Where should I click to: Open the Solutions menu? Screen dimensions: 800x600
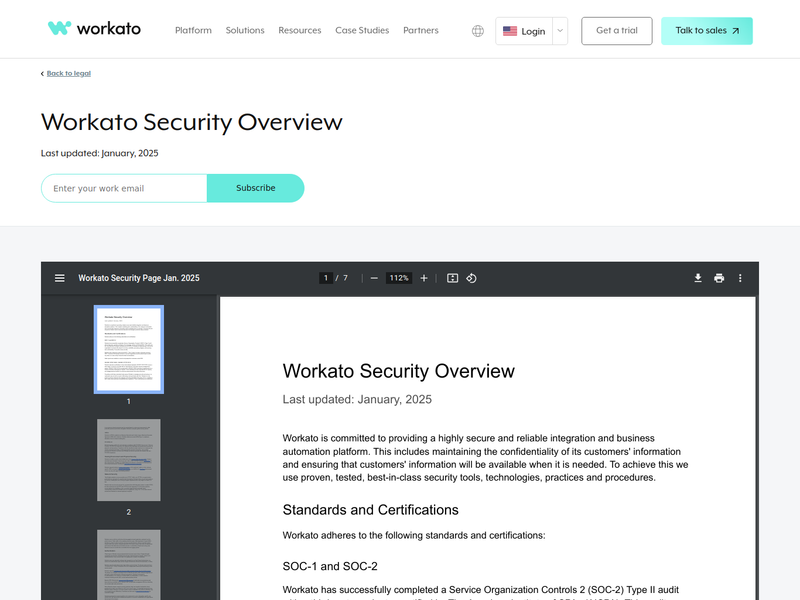(245, 31)
